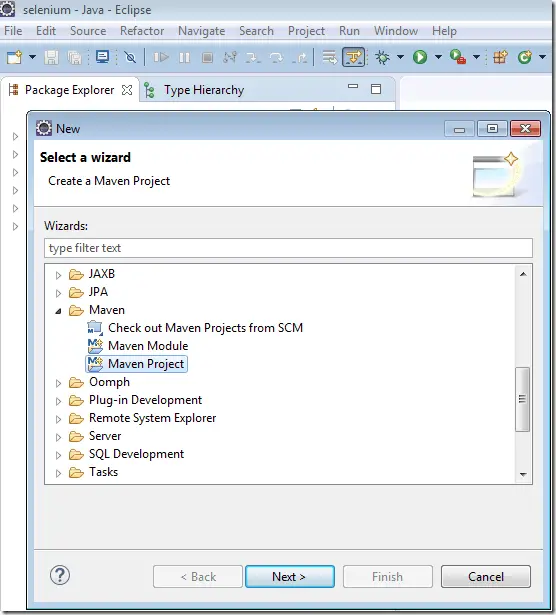The image size is (556, 615).
Task: Collapse the Maven folder
Action: pos(58,311)
